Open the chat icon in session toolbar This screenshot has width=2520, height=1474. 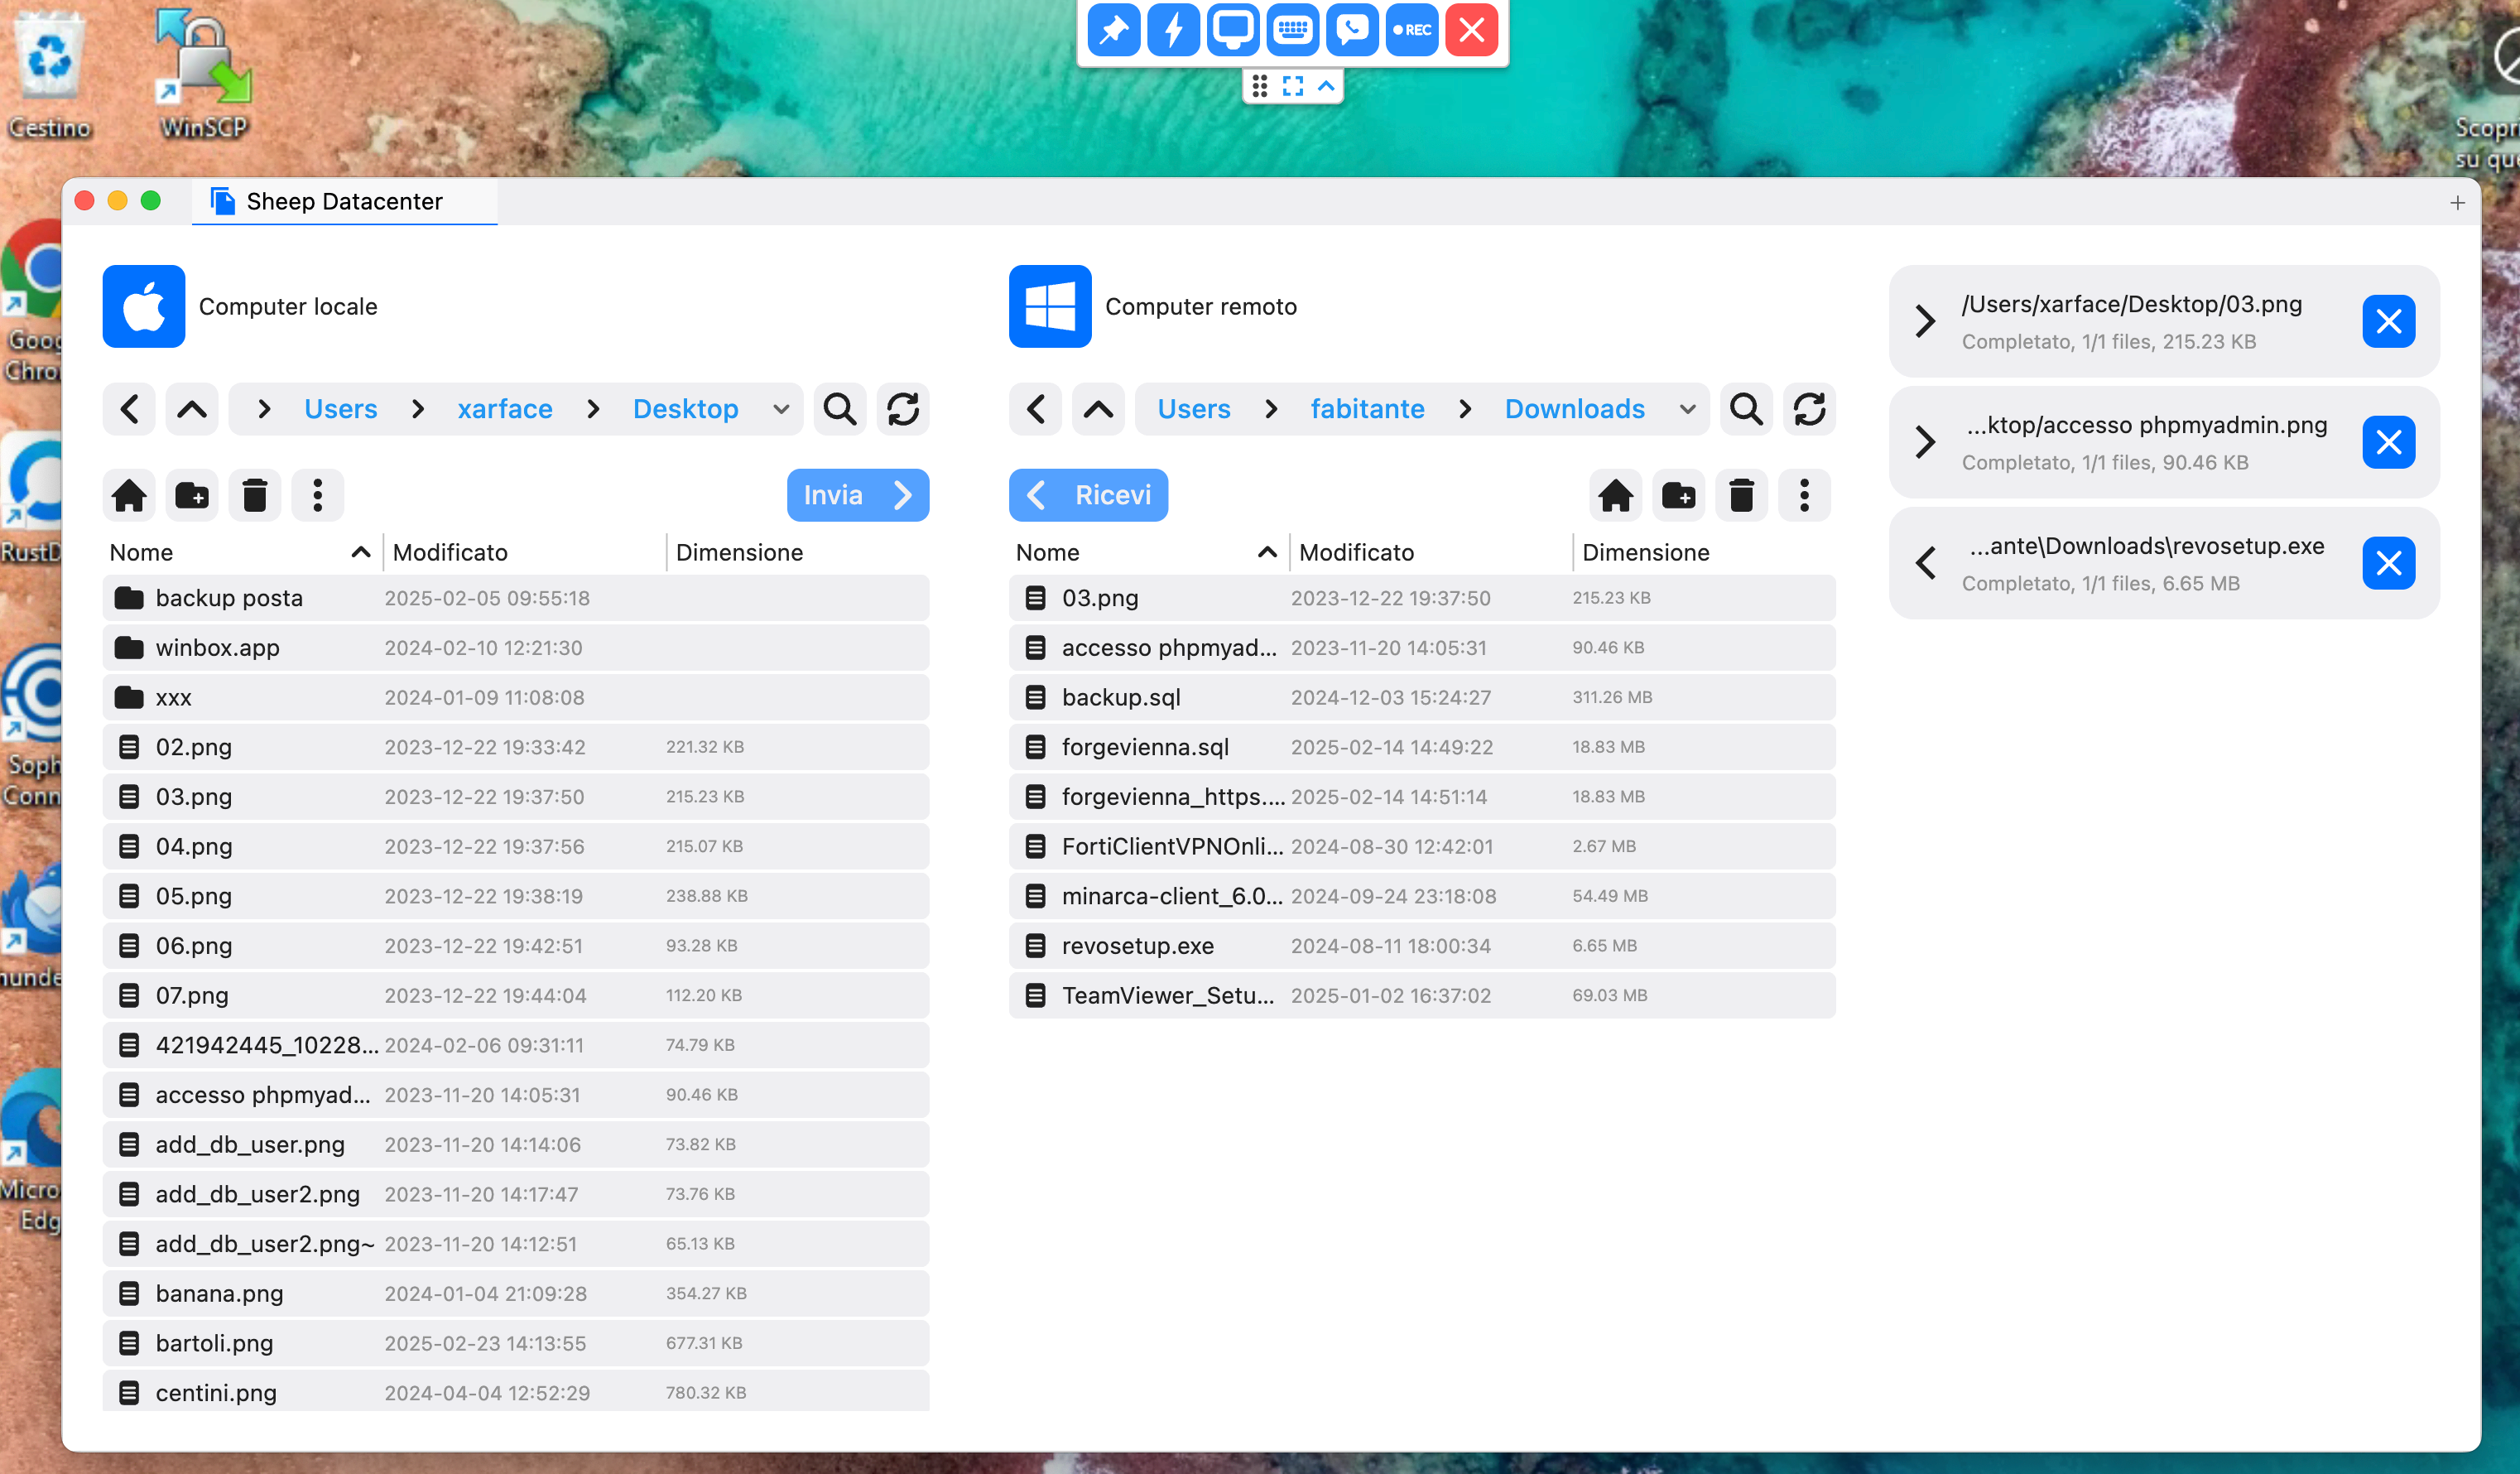tap(1352, 29)
